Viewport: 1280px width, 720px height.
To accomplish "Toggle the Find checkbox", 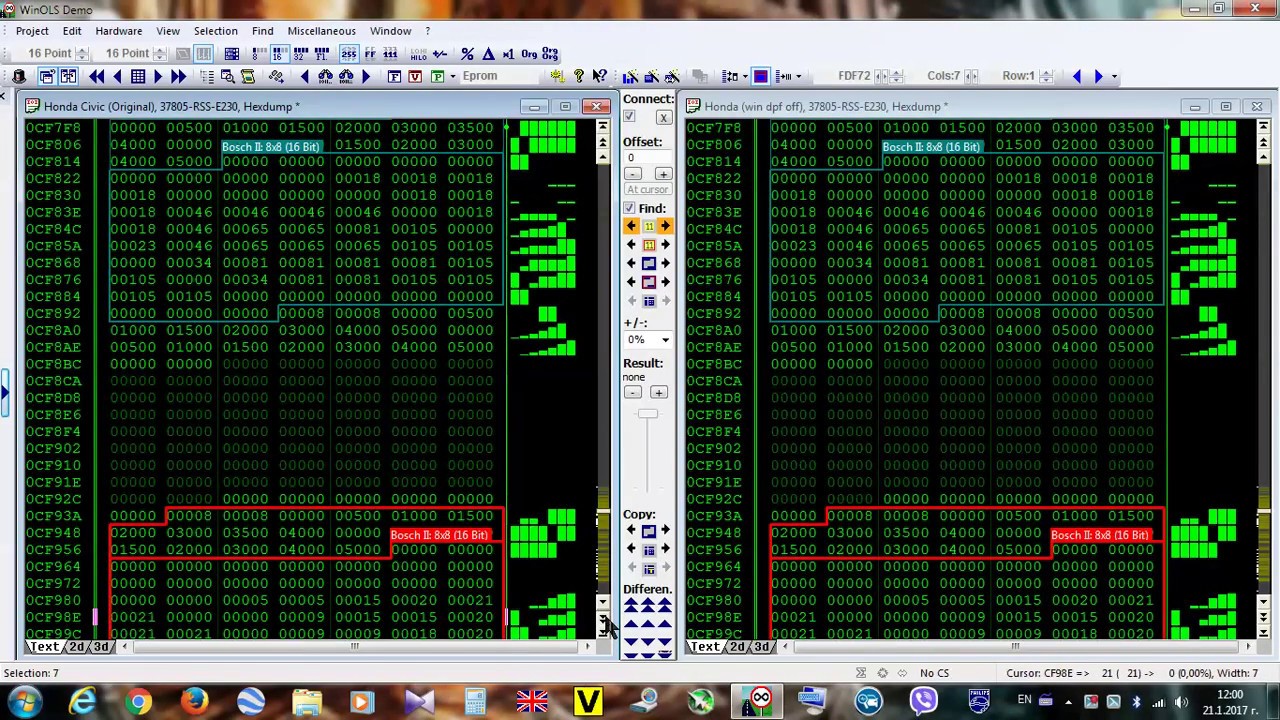I will click(629, 208).
